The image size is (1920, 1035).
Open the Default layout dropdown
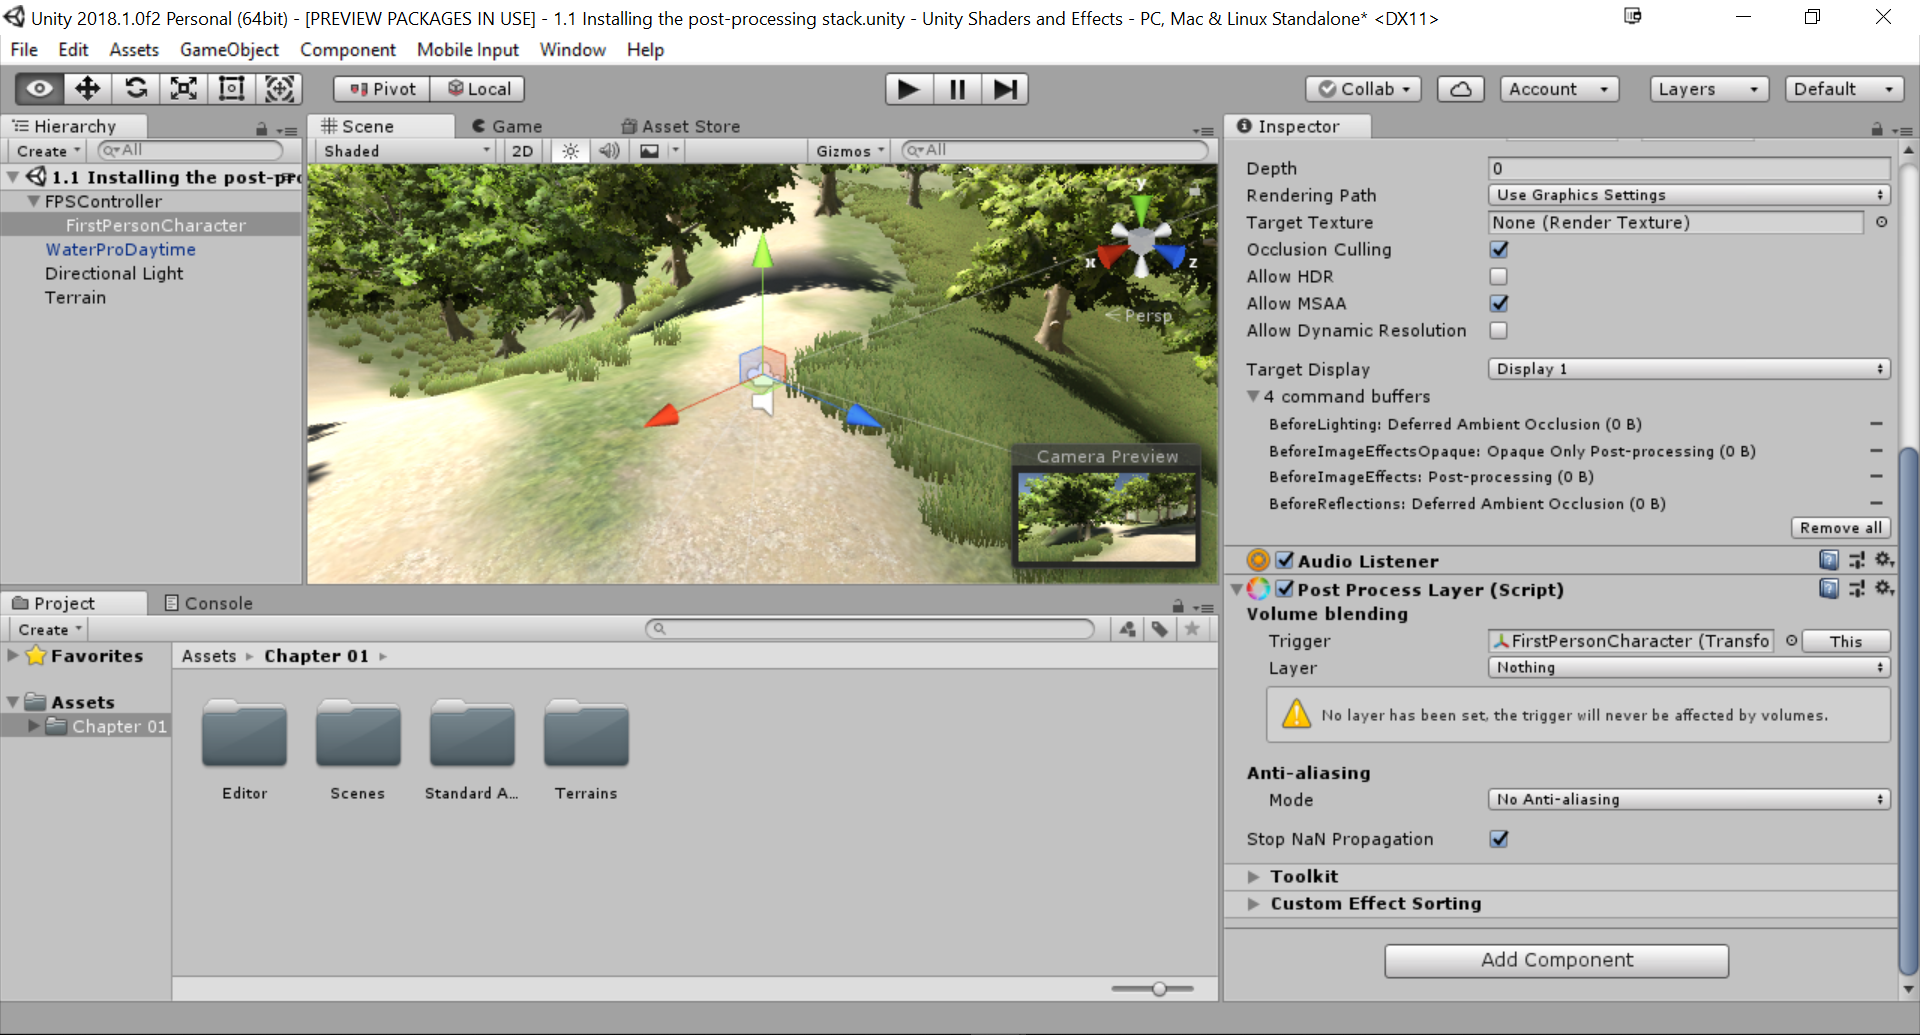[1844, 89]
